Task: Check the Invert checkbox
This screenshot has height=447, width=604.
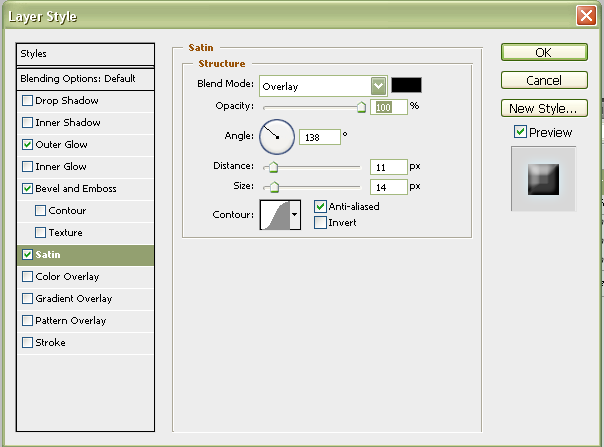Action: tap(320, 223)
